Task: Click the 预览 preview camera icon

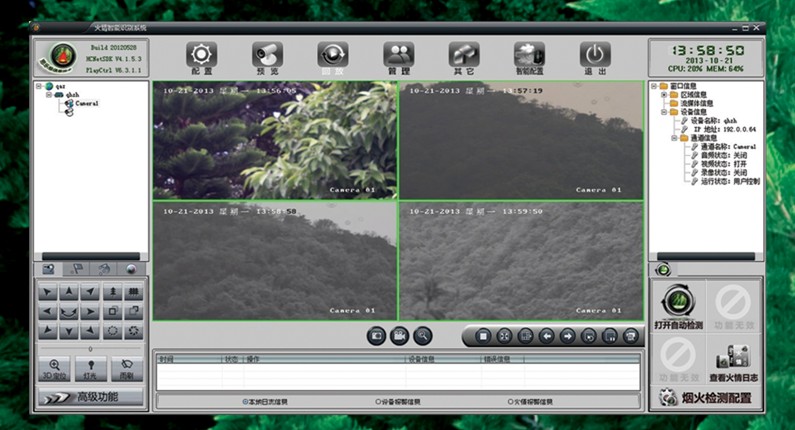Action: pyautogui.click(x=267, y=56)
